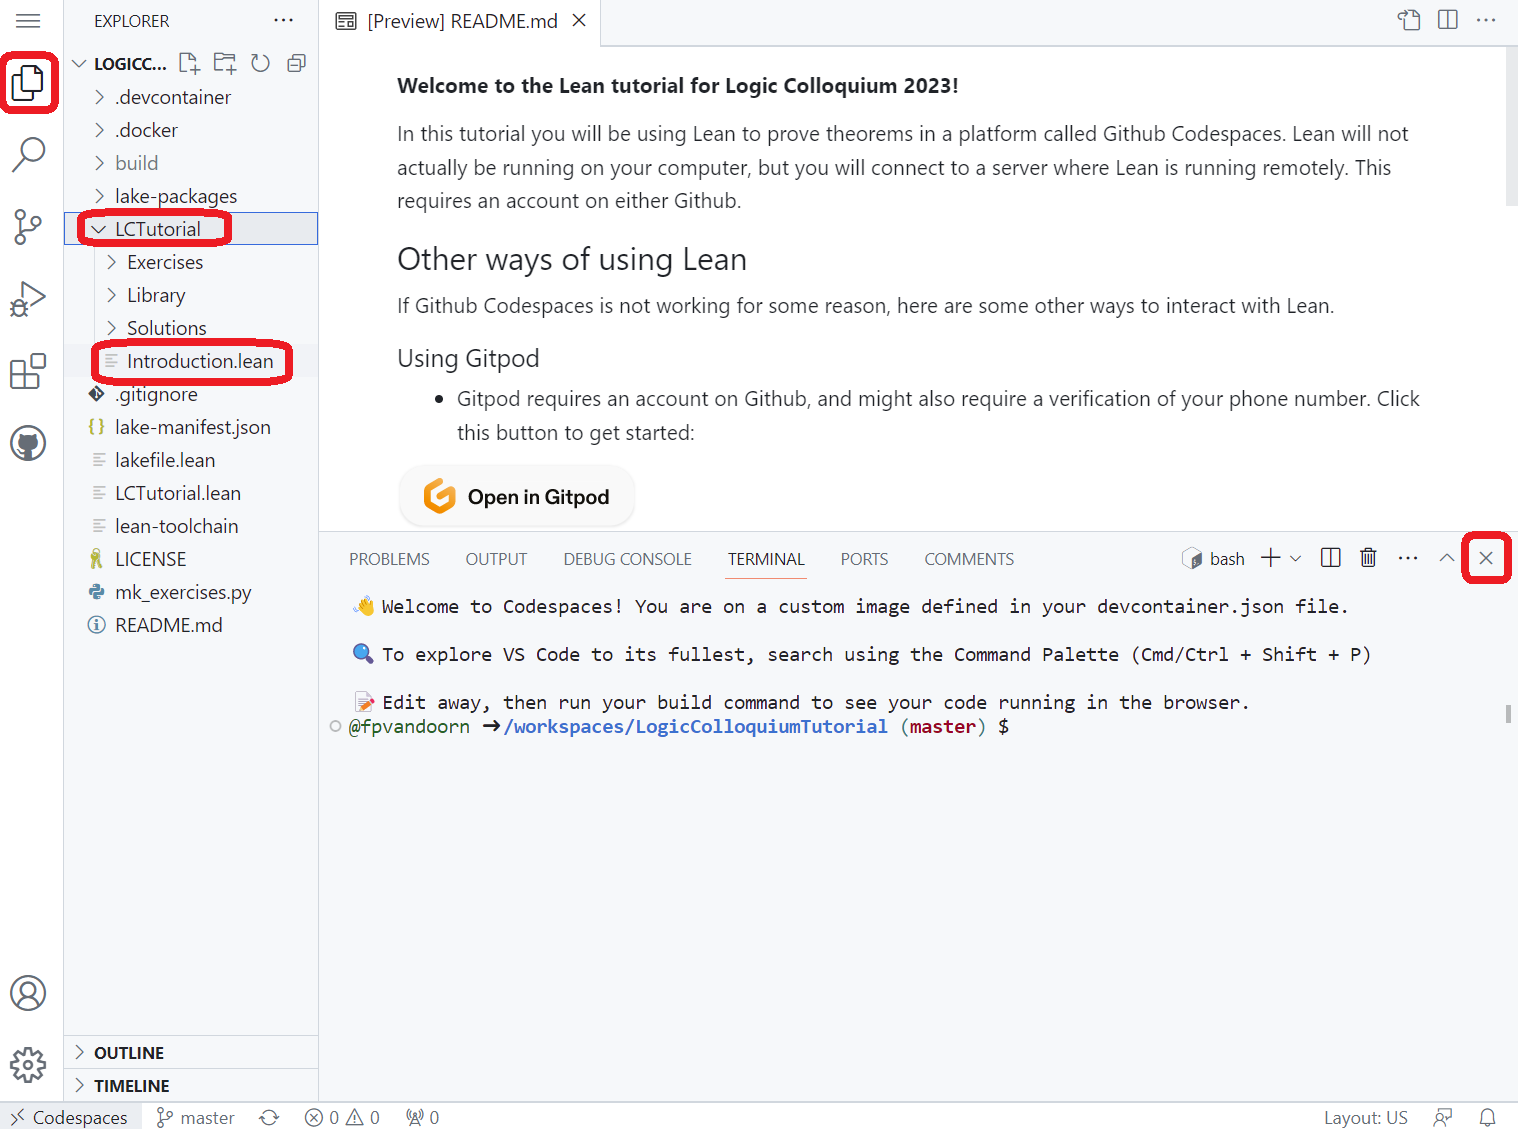Switch to the OUTPUT tab

click(x=496, y=559)
